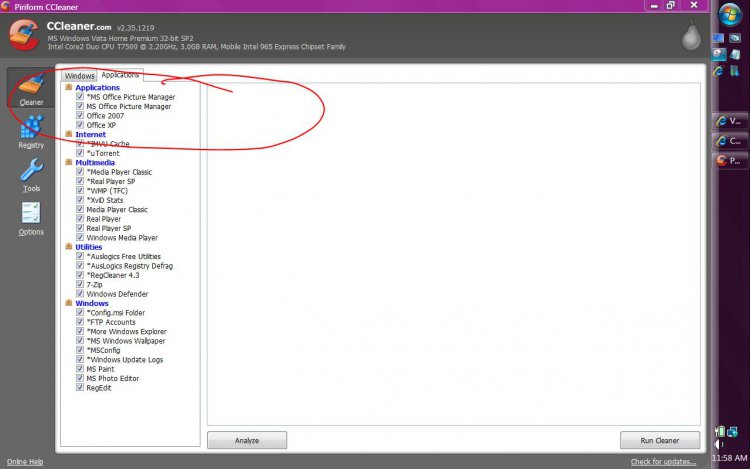Image resolution: width=750 pixels, height=469 pixels.
Task: Uncheck the *MS Office Picture Manager checkbox
Action: coord(80,97)
